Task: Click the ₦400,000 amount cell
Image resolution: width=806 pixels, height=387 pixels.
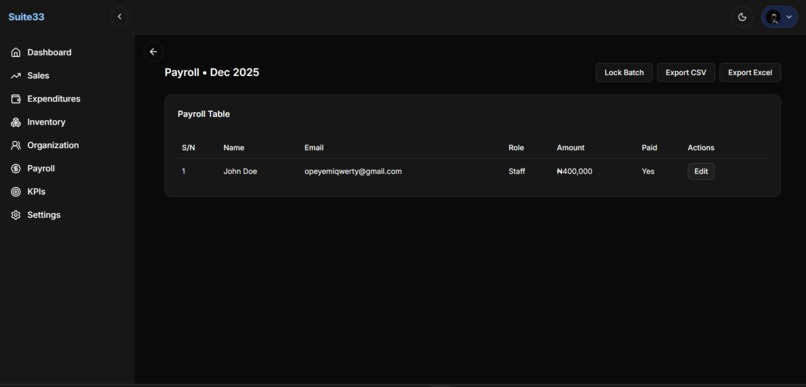Action: [x=575, y=172]
